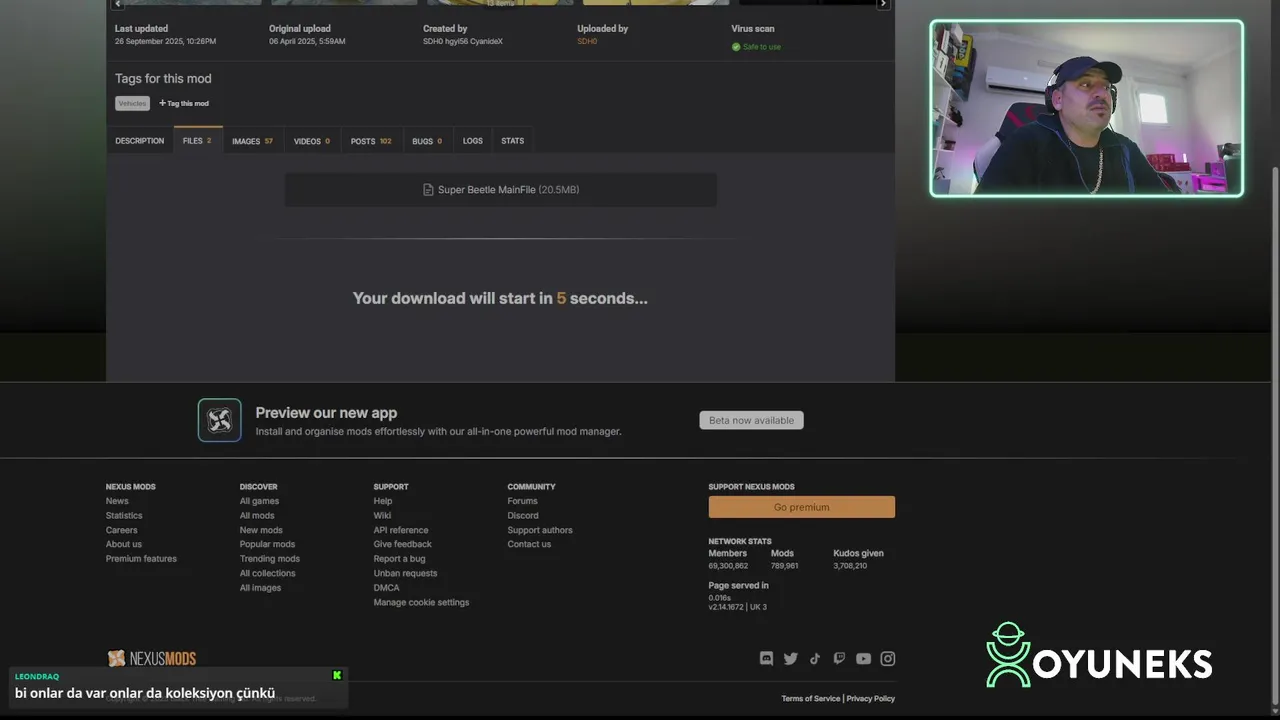Open the Statistics footer link
1280x720 pixels.
(x=124, y=516)
